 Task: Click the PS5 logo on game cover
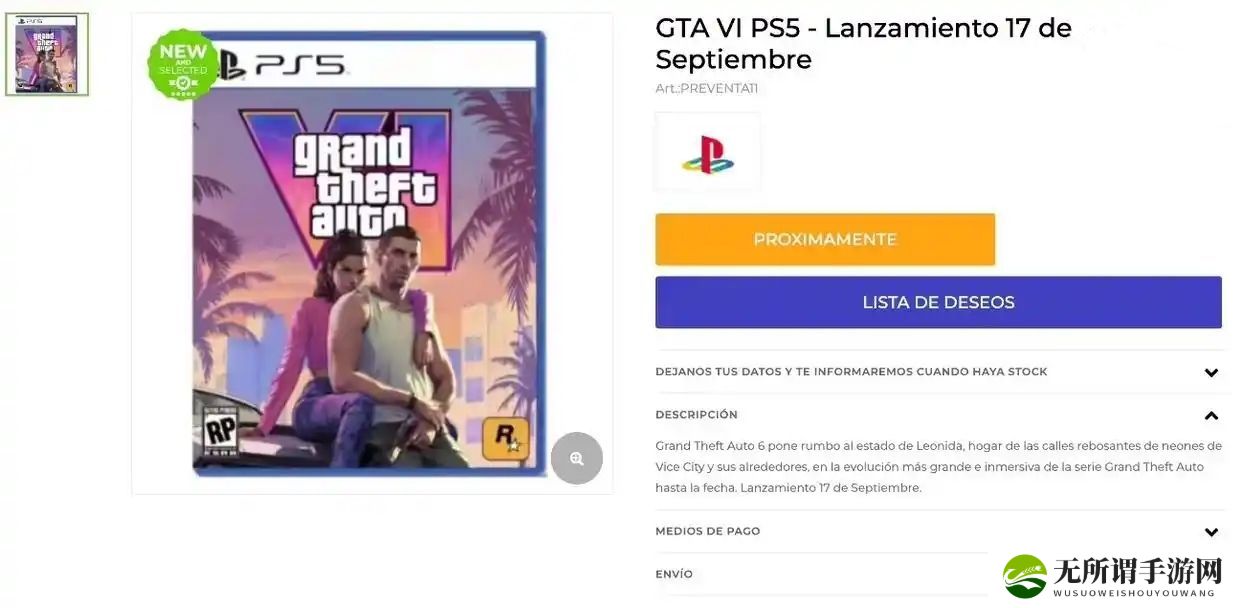click(283, 65)
